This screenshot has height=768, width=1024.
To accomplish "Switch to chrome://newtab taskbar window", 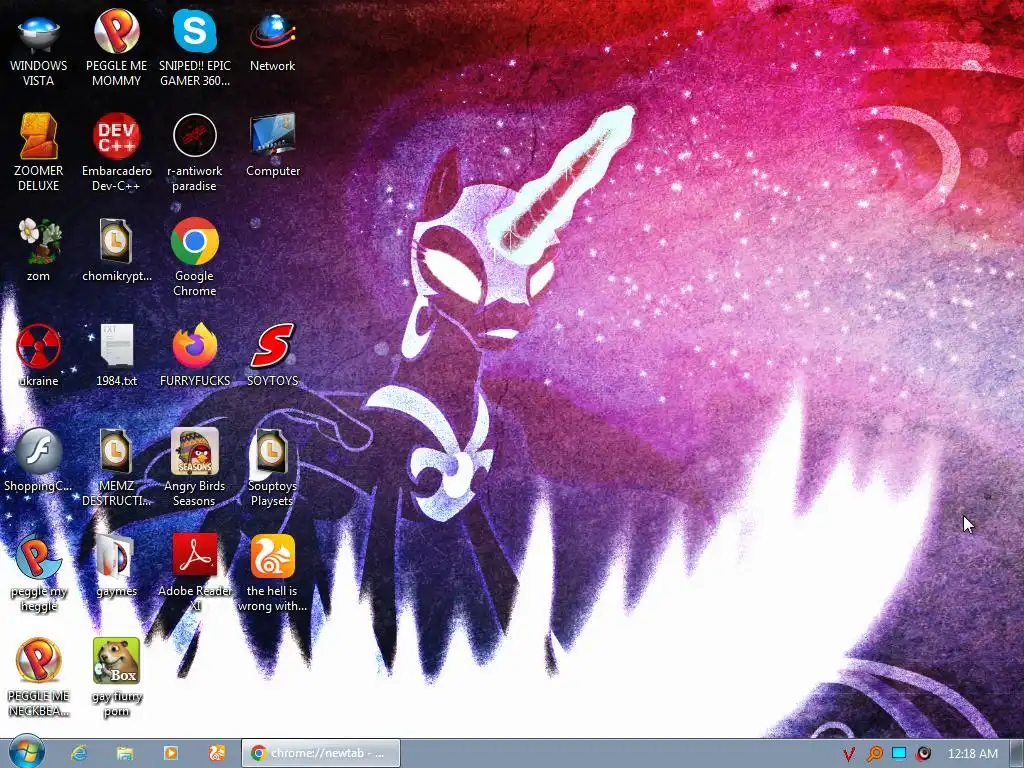I will pyautogui.click(x=321, y=753).
